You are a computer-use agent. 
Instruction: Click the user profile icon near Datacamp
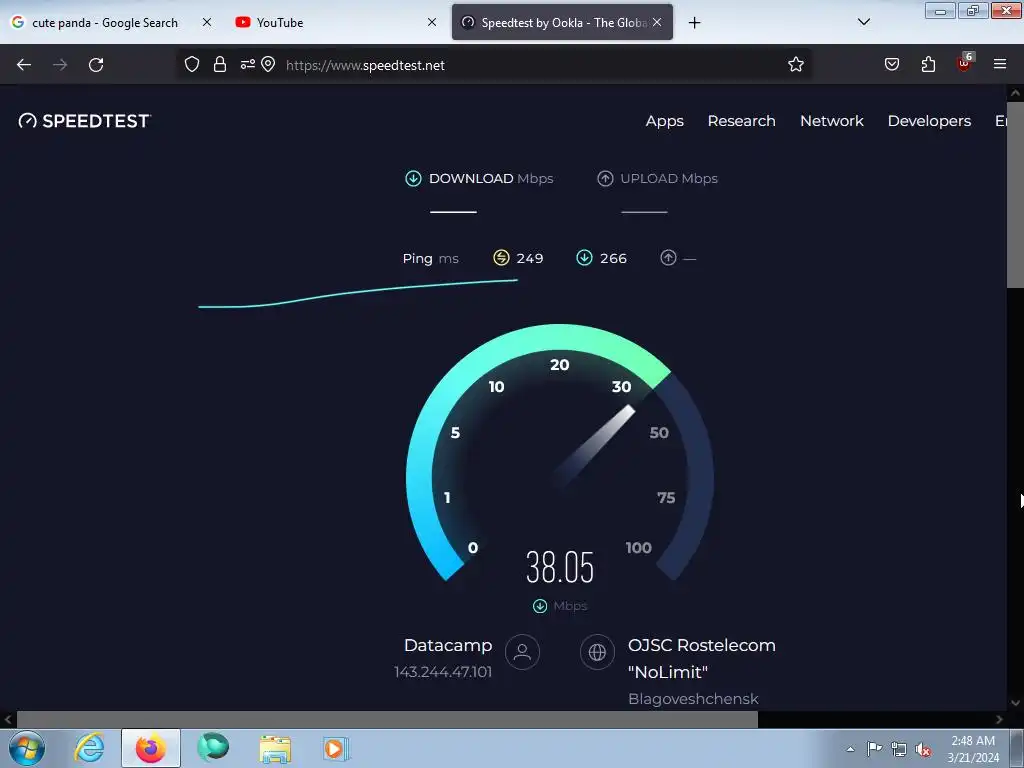pyautogui.click(x=522, y=652)
